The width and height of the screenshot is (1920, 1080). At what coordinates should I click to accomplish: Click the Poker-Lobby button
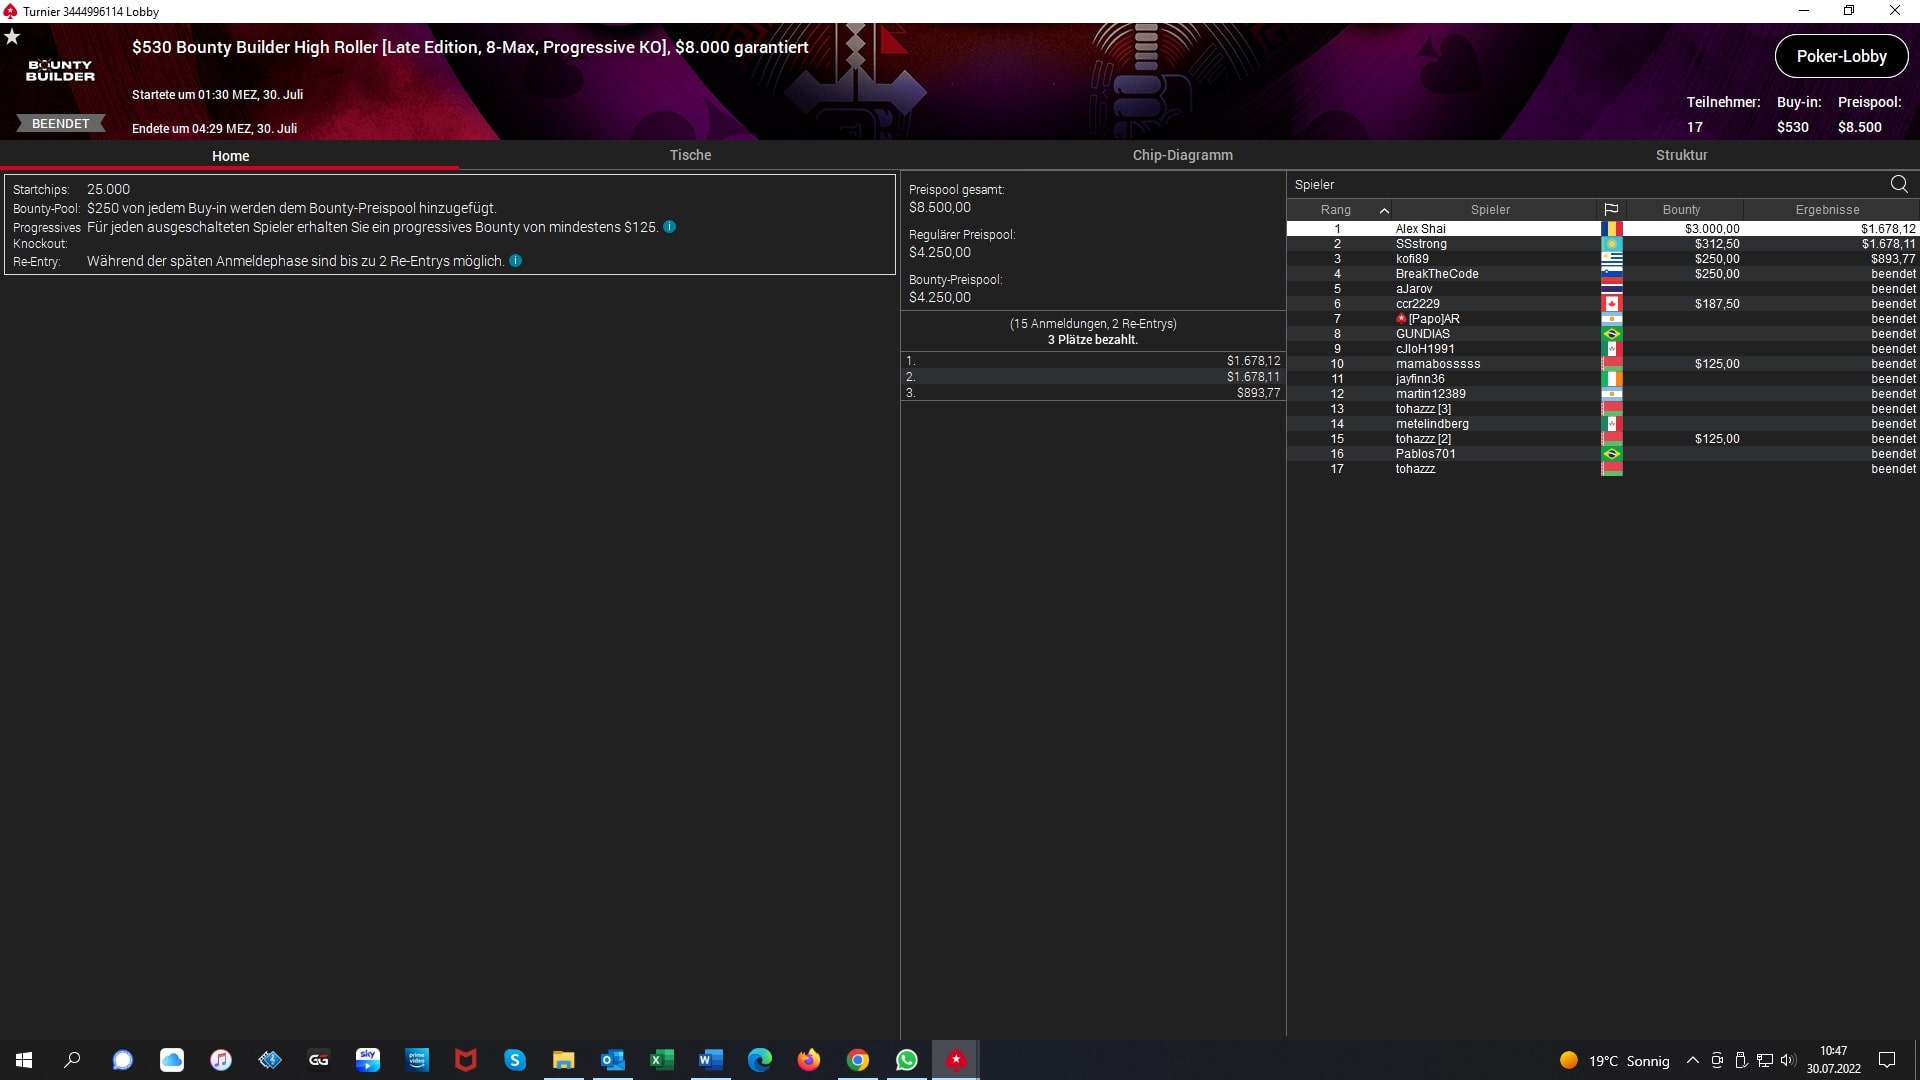[x=1841, y=56]
